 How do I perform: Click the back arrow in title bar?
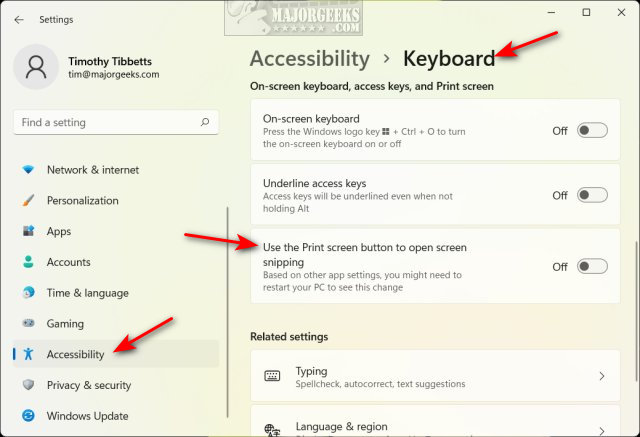click(x=17, y=19)
